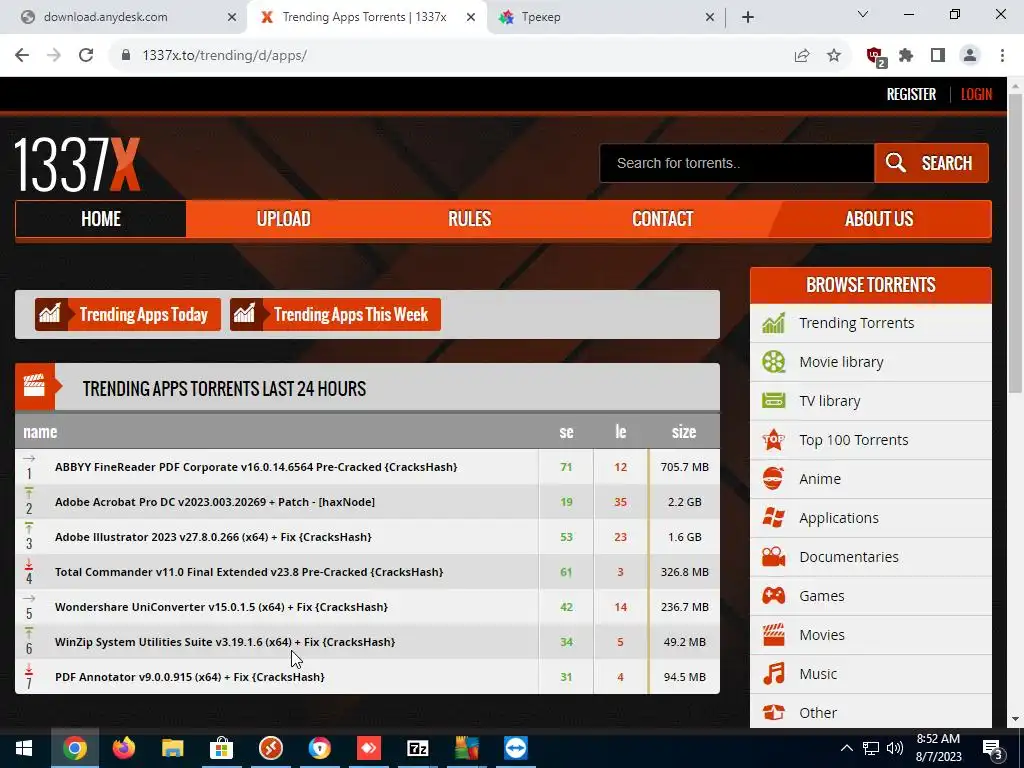Open Firefox from the taskbar

(123, 748)
